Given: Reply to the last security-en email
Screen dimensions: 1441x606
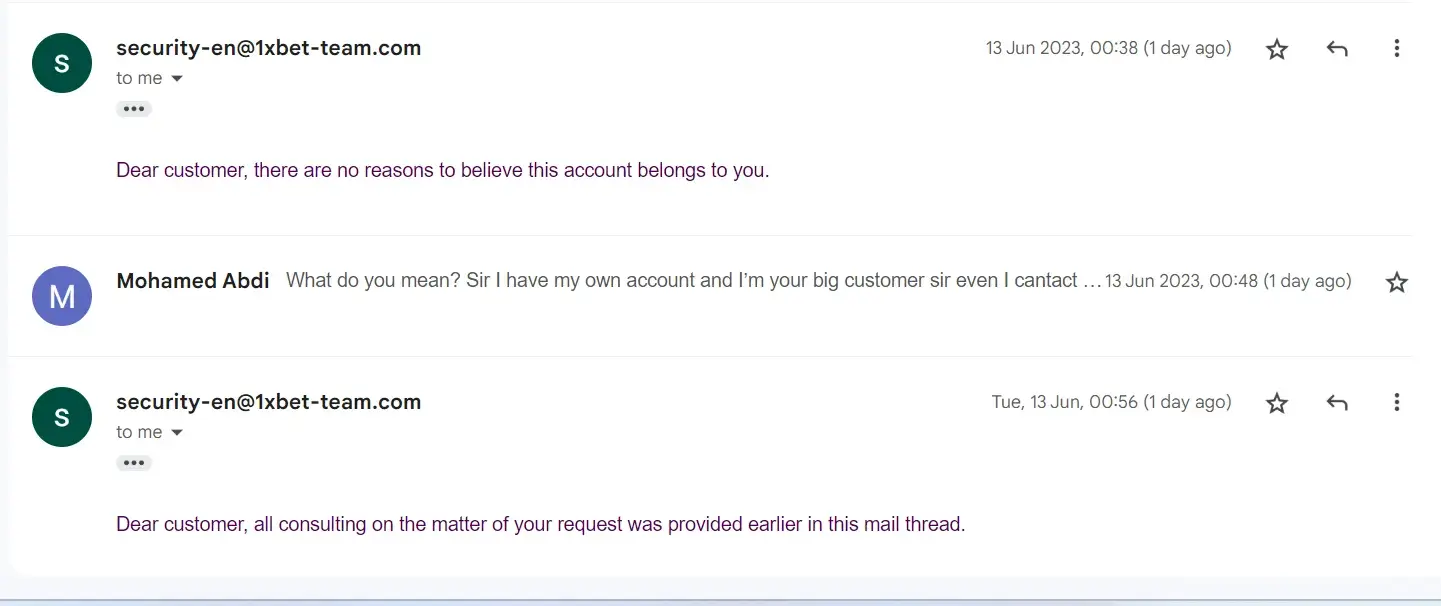Looking at the screenshot, I should 1337,402.
